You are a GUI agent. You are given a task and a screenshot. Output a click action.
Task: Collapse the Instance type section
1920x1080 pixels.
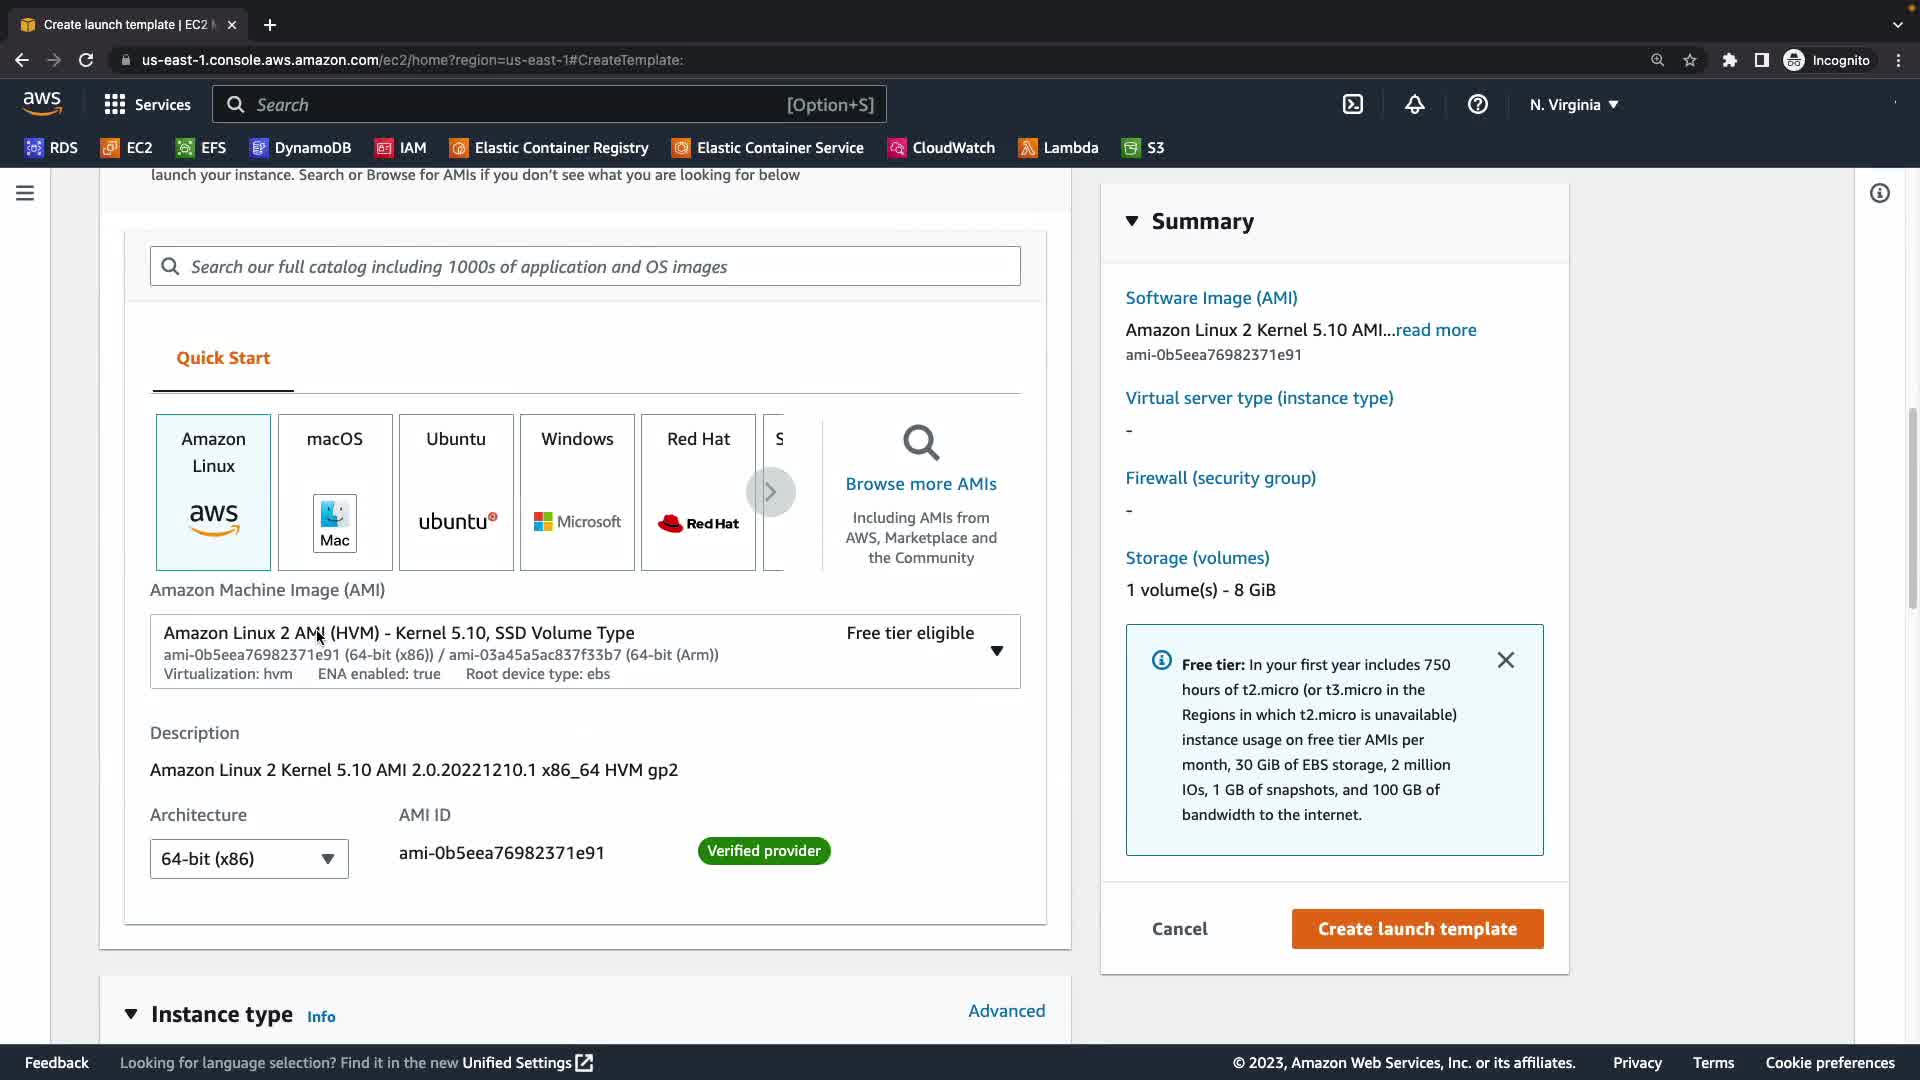pos(131,1014)
